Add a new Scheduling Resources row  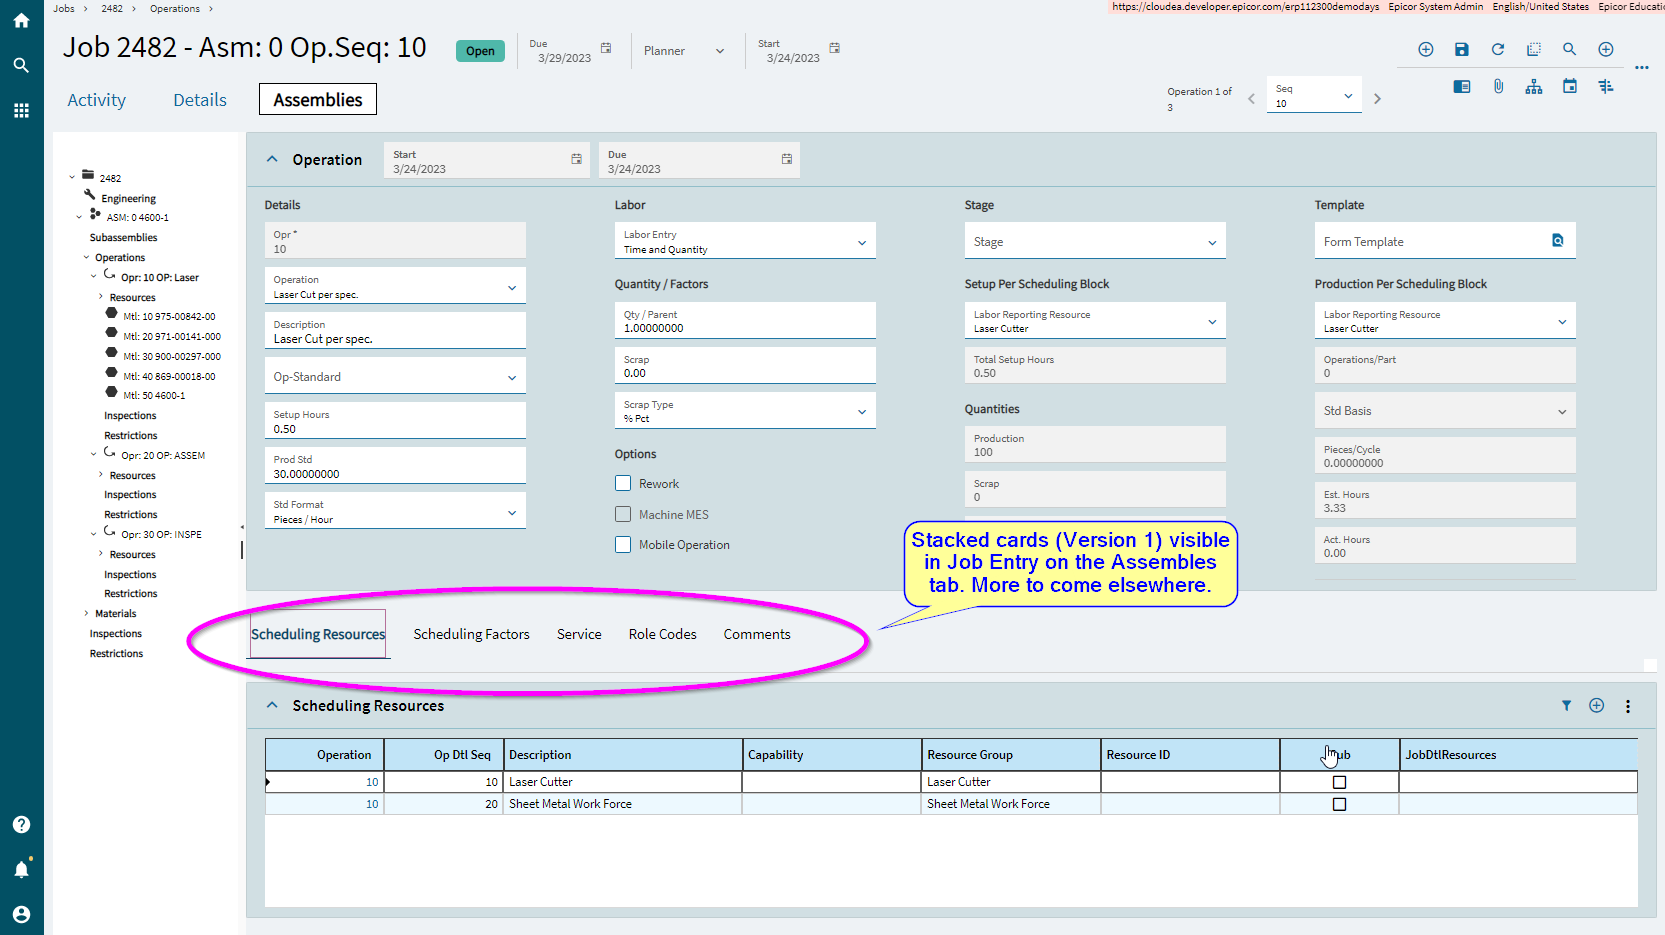(1597, 706)
